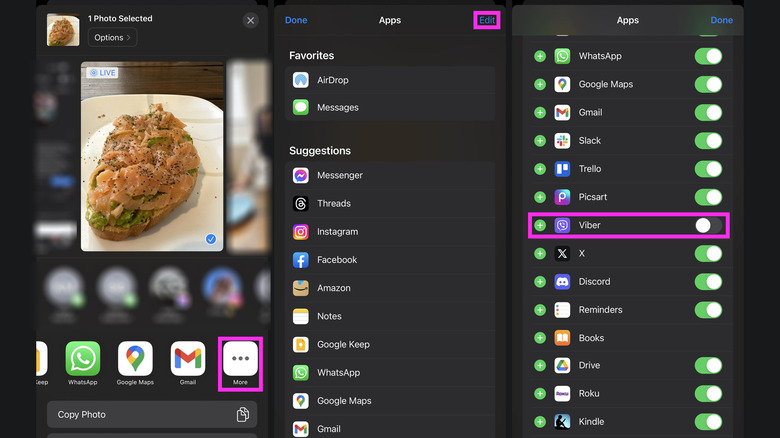
Task: Choose Amazon from Suggestions
Action: [390, 288]
